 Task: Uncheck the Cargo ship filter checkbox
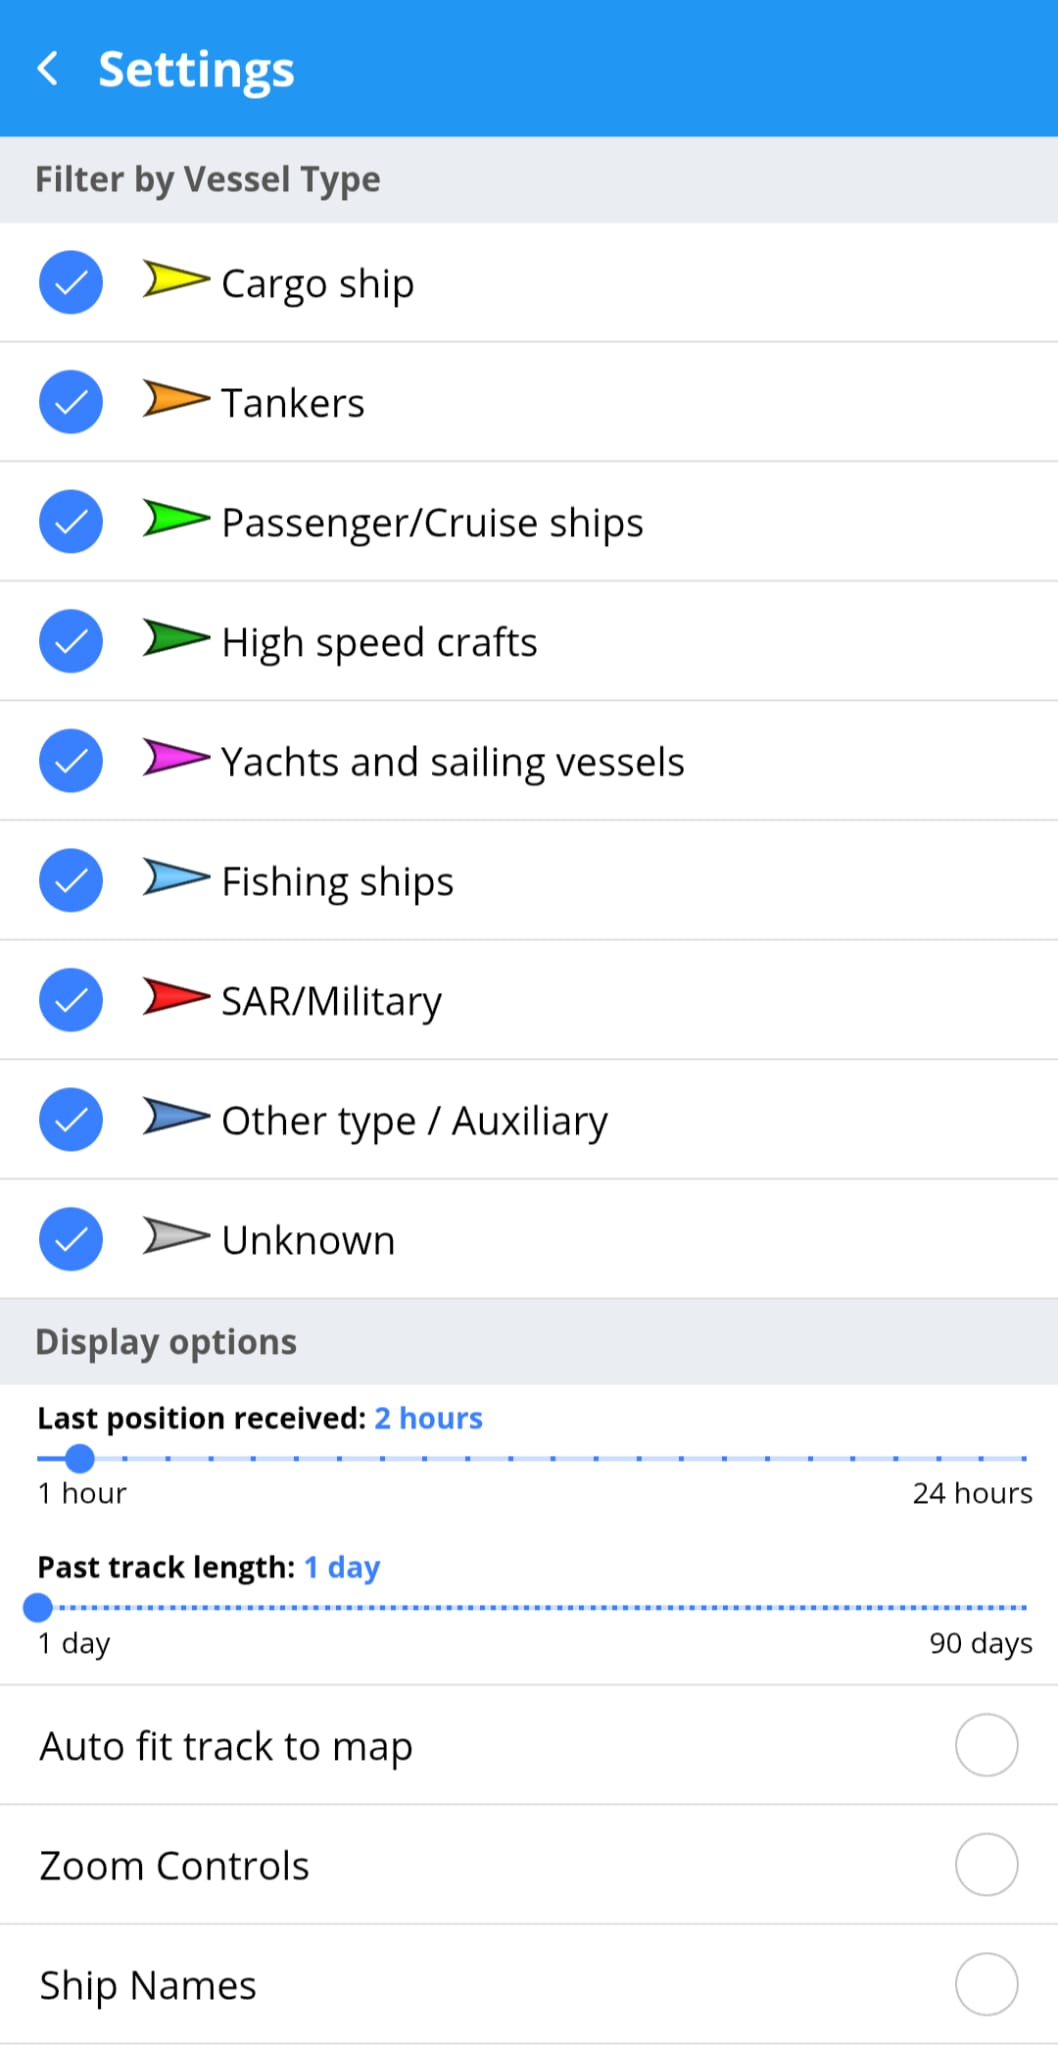(71, 283)
